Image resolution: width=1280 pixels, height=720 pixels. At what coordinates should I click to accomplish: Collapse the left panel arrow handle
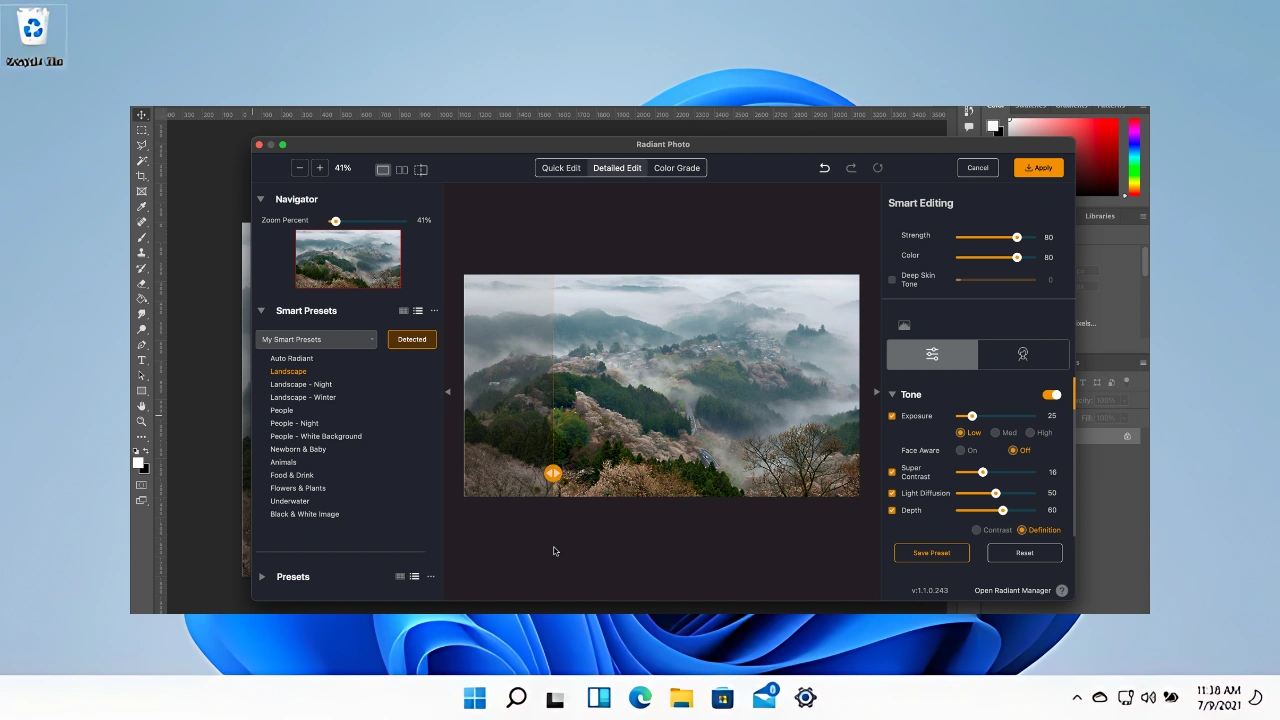coord(447,392)
